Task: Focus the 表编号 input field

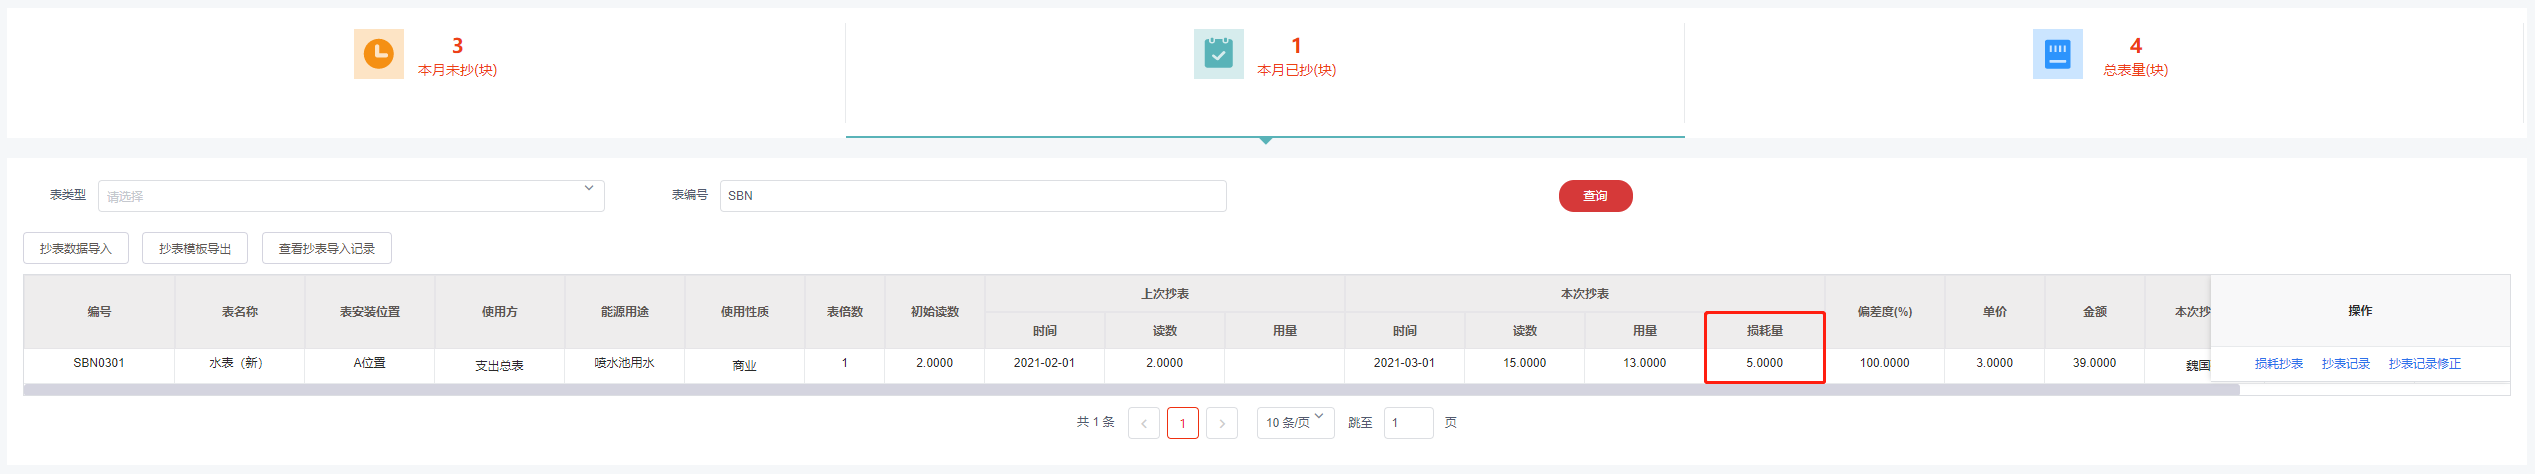Action: (x=972, y=196)
